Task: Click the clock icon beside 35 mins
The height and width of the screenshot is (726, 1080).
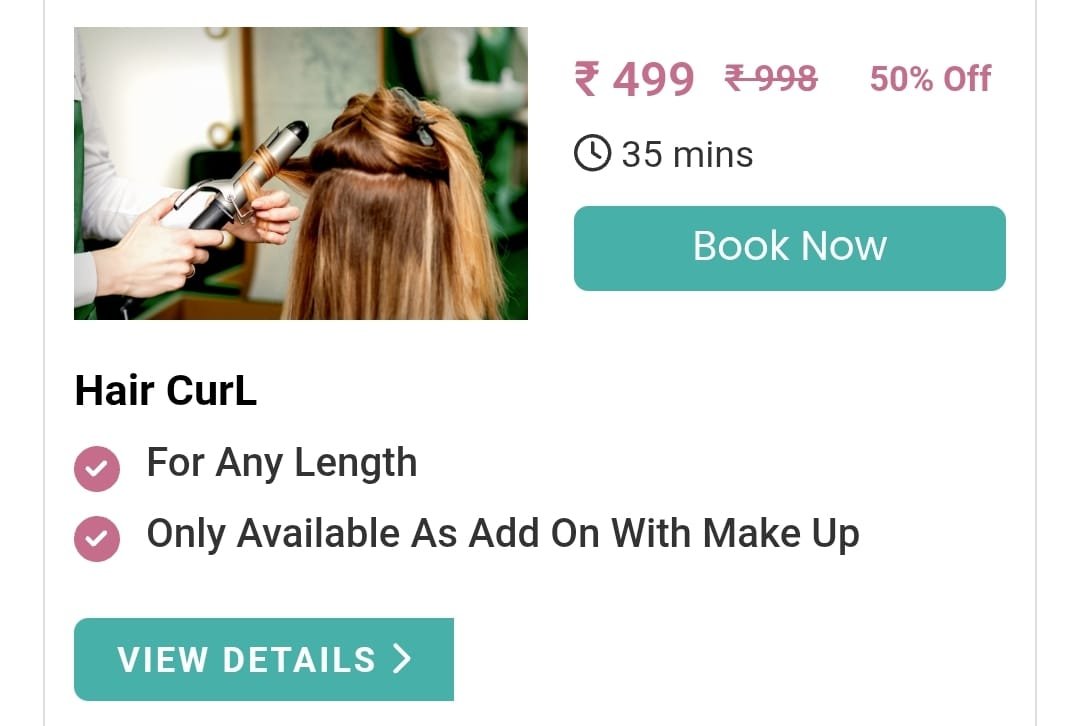Action: click(x=592, y=153)
